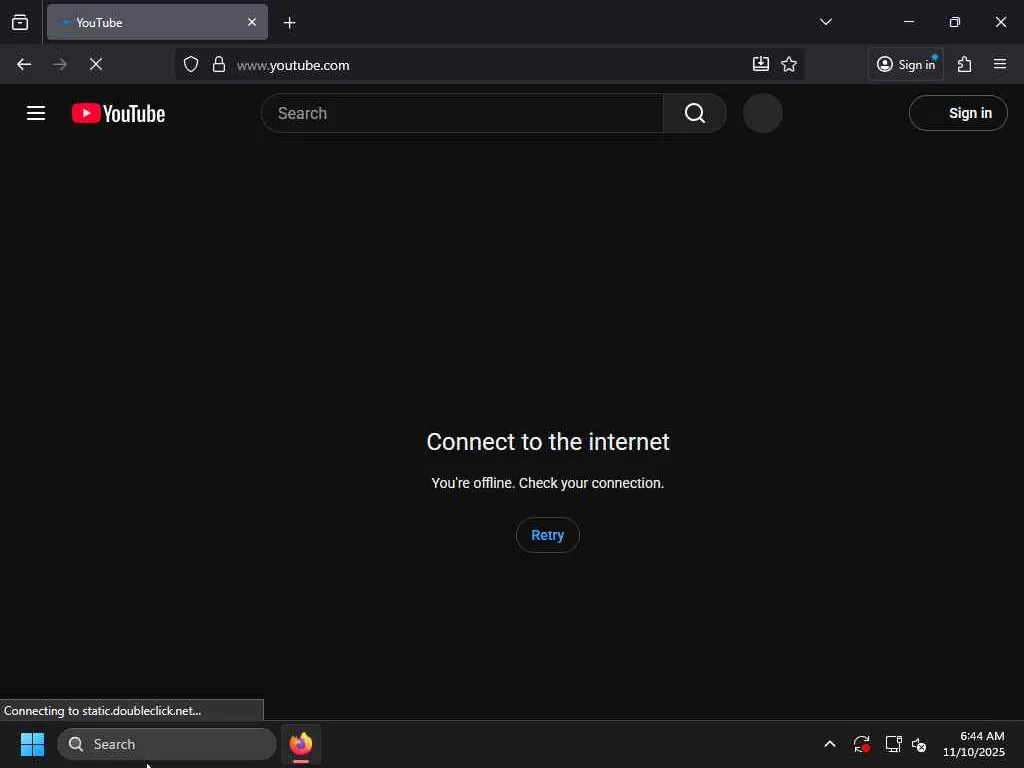The height and width of the screenshot is (768, 1024).
Task: Open Firefox View recent browsing icon
Action: pyautogui.click(x=20, y=22)
